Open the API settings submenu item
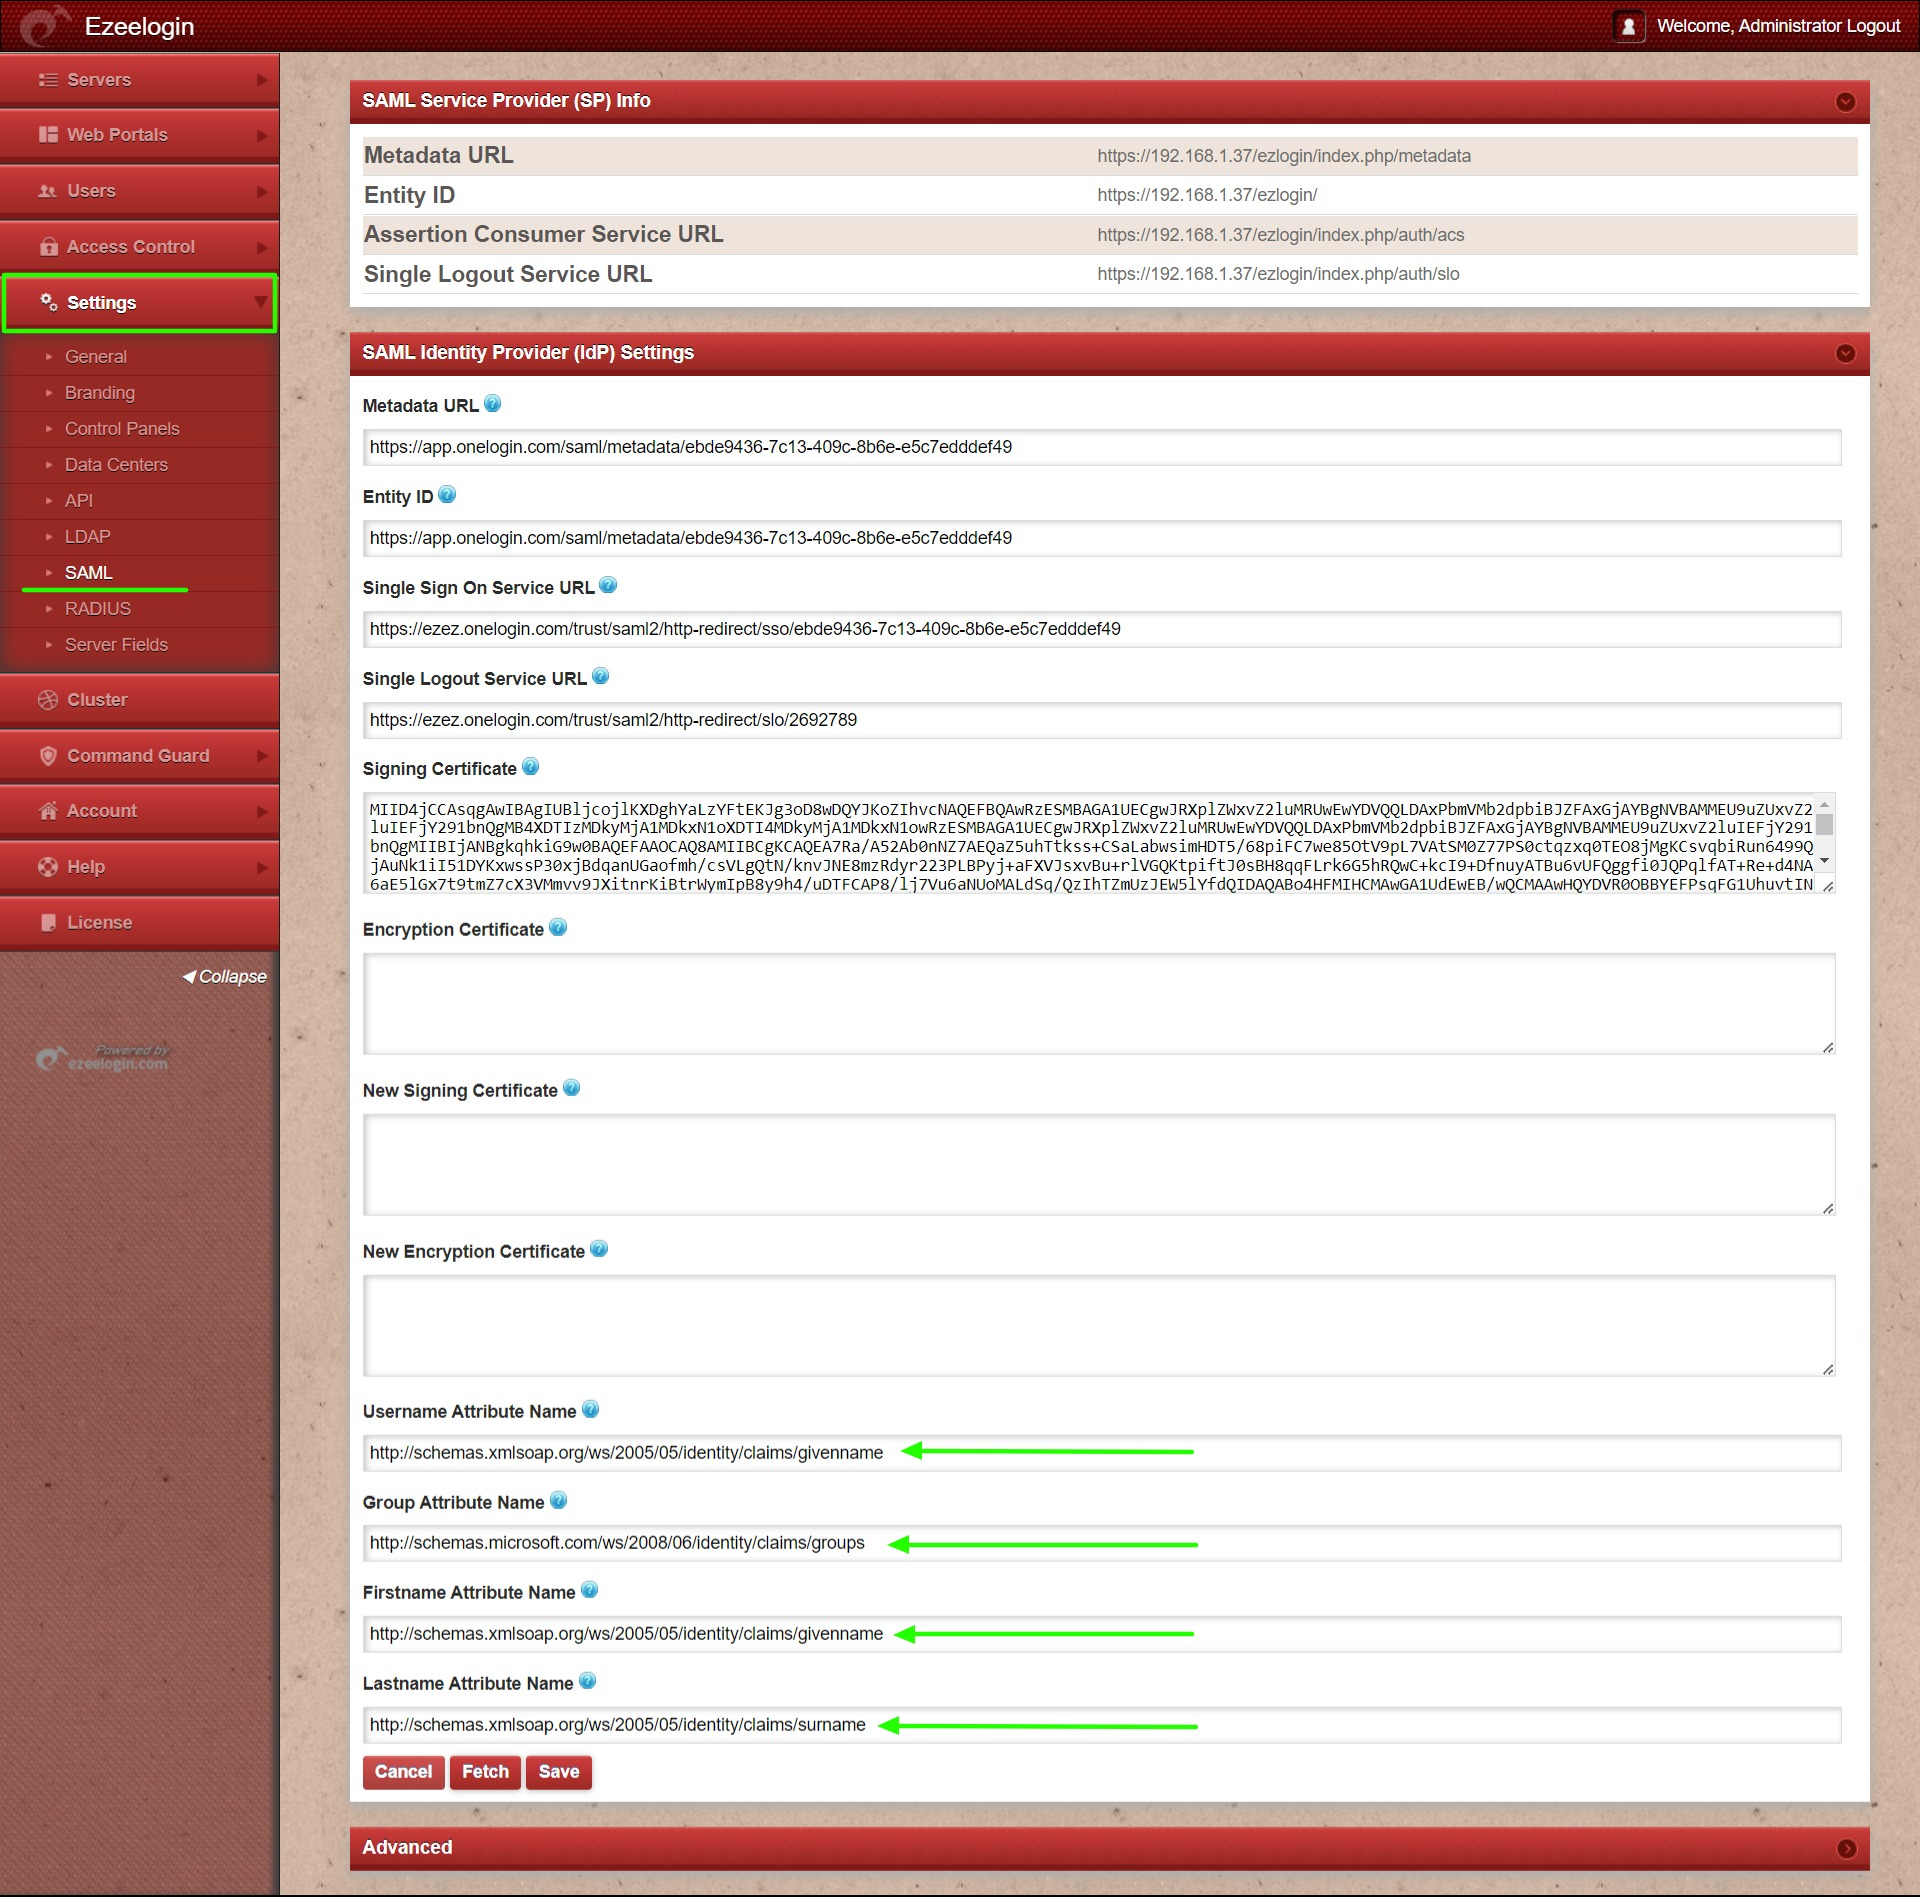Image resolution: width=1920 pixels, height=1897 pixels. (79, 501)
